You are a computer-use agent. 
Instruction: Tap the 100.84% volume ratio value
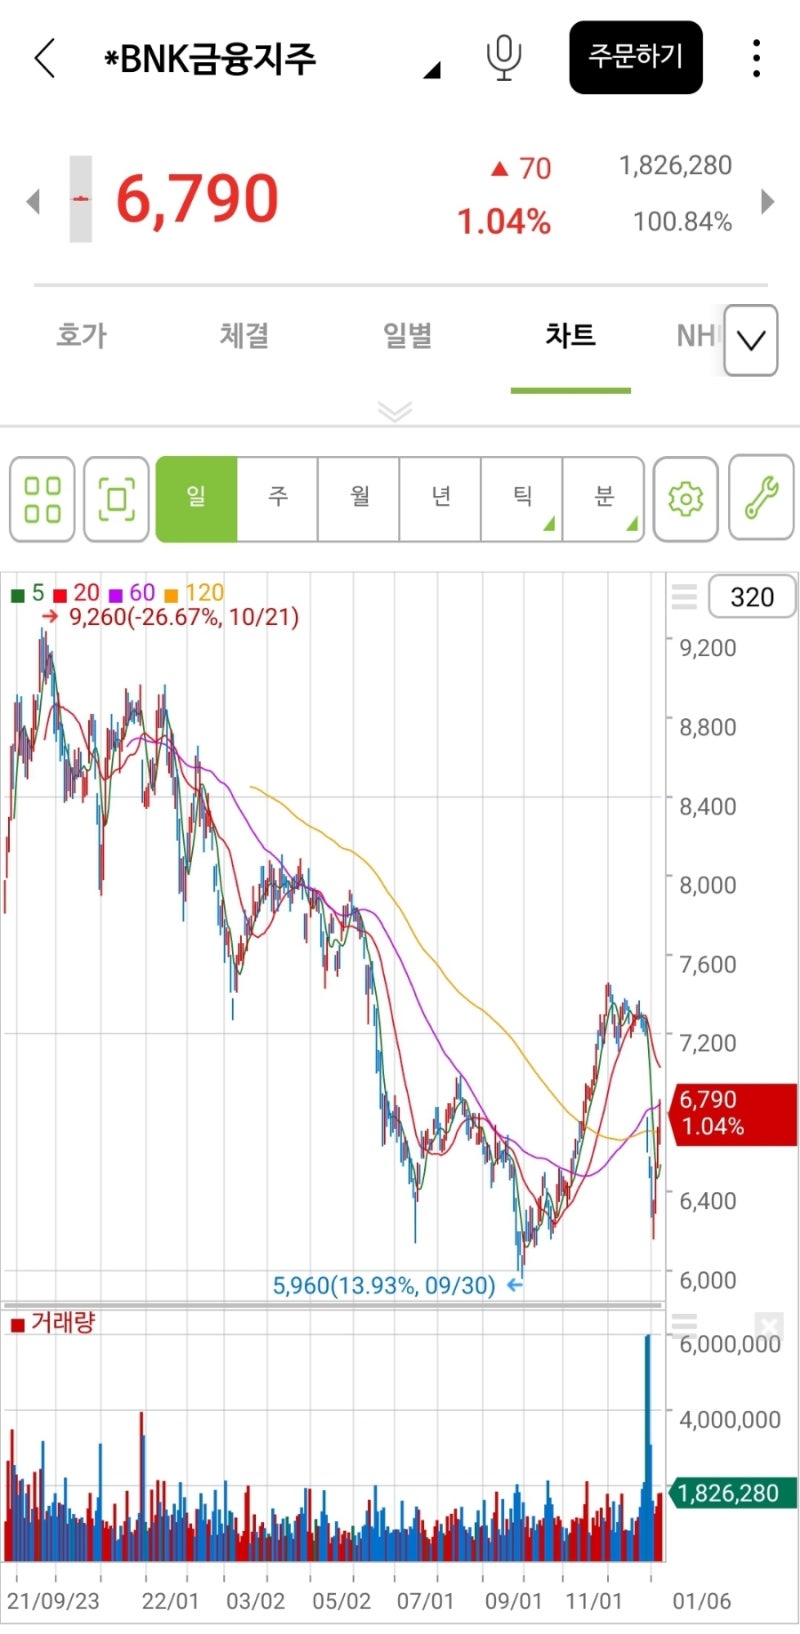point(683,221)
